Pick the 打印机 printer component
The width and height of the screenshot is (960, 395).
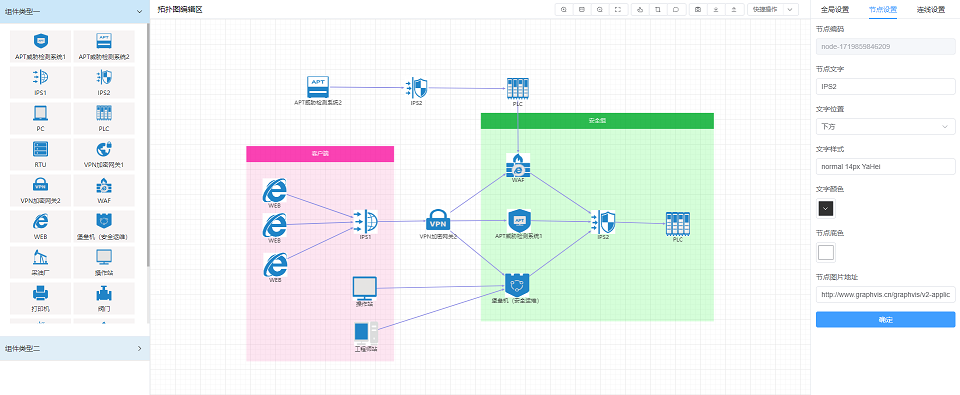pyautogui.click(x=40, y=298)
